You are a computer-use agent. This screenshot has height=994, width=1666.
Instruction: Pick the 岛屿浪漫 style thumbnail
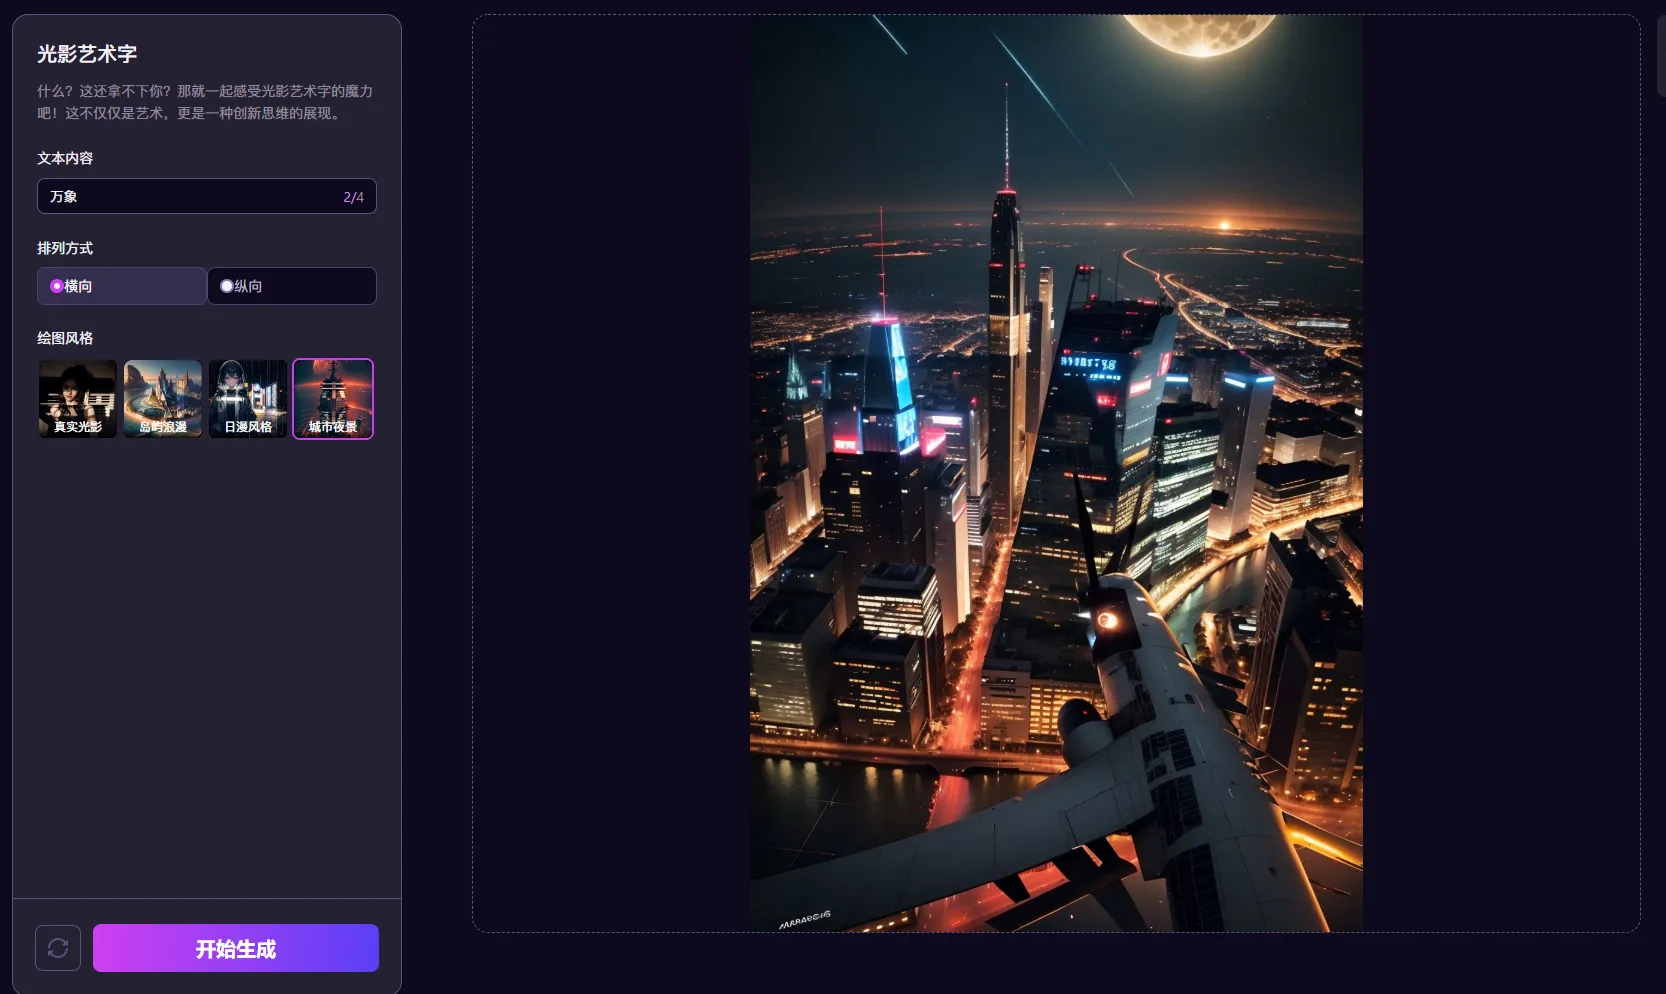[163, 399]
